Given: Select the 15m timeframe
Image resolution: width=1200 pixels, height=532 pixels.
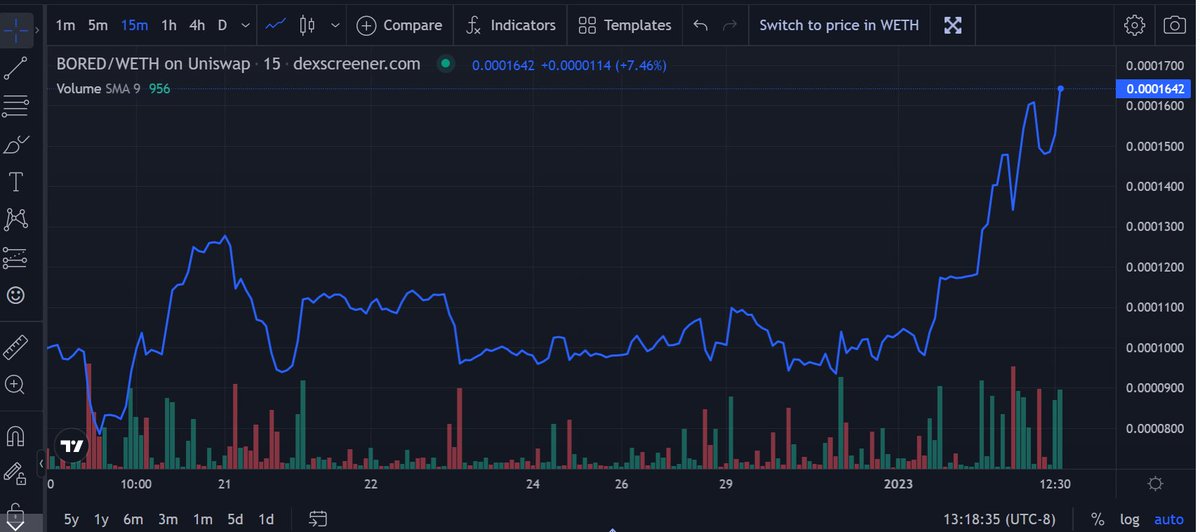Looking at the screenshot, I should pos(134,25).
